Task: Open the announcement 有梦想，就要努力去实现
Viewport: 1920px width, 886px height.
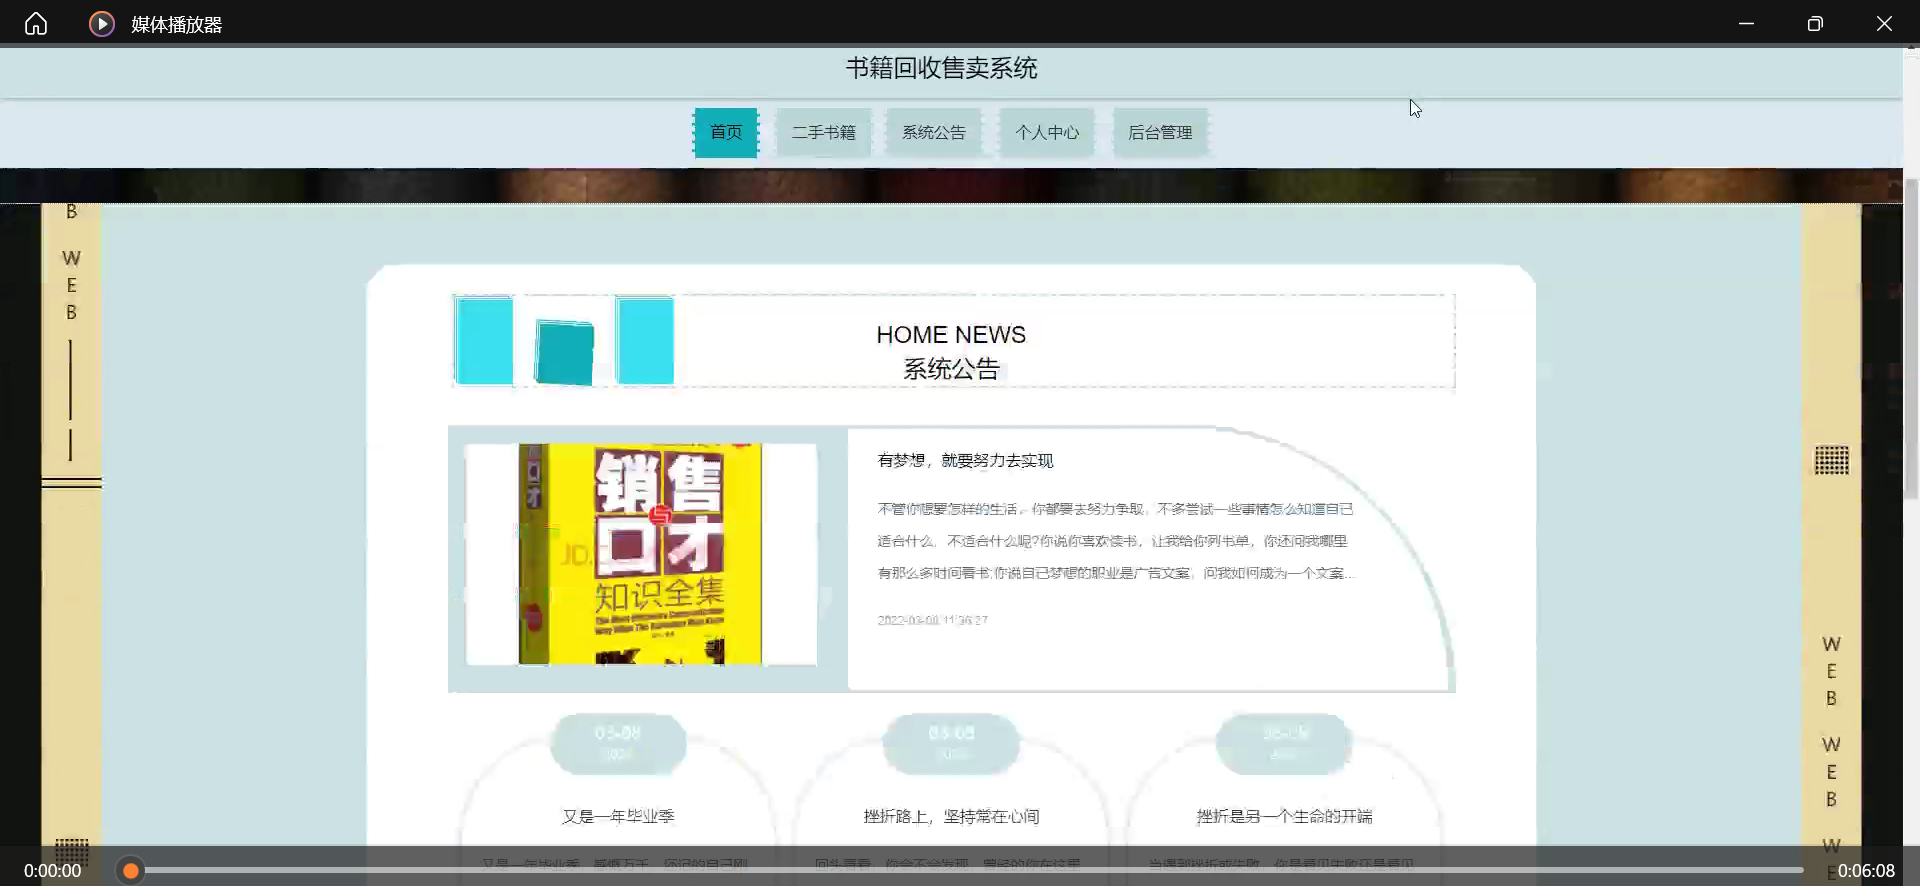Action: (x=965, y=460)
